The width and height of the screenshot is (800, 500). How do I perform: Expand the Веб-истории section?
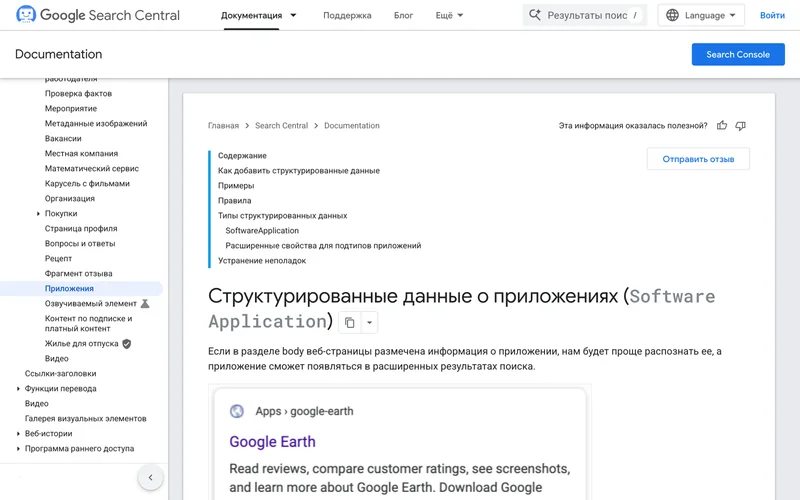18,434
